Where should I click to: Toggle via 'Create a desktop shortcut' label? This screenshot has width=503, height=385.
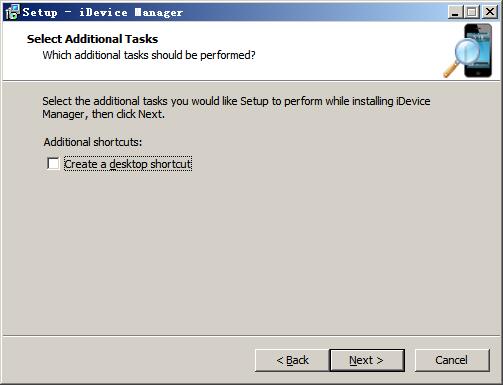click(x=128, y=164)
